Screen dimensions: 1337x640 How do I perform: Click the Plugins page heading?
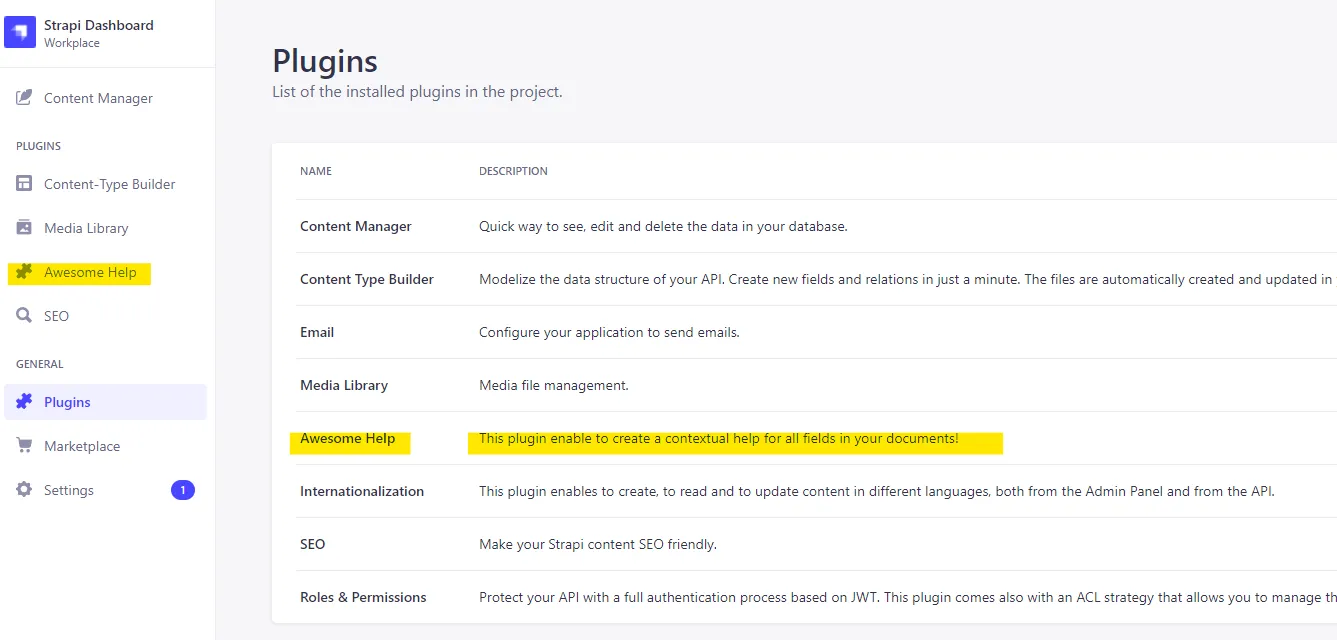[325, 61]
